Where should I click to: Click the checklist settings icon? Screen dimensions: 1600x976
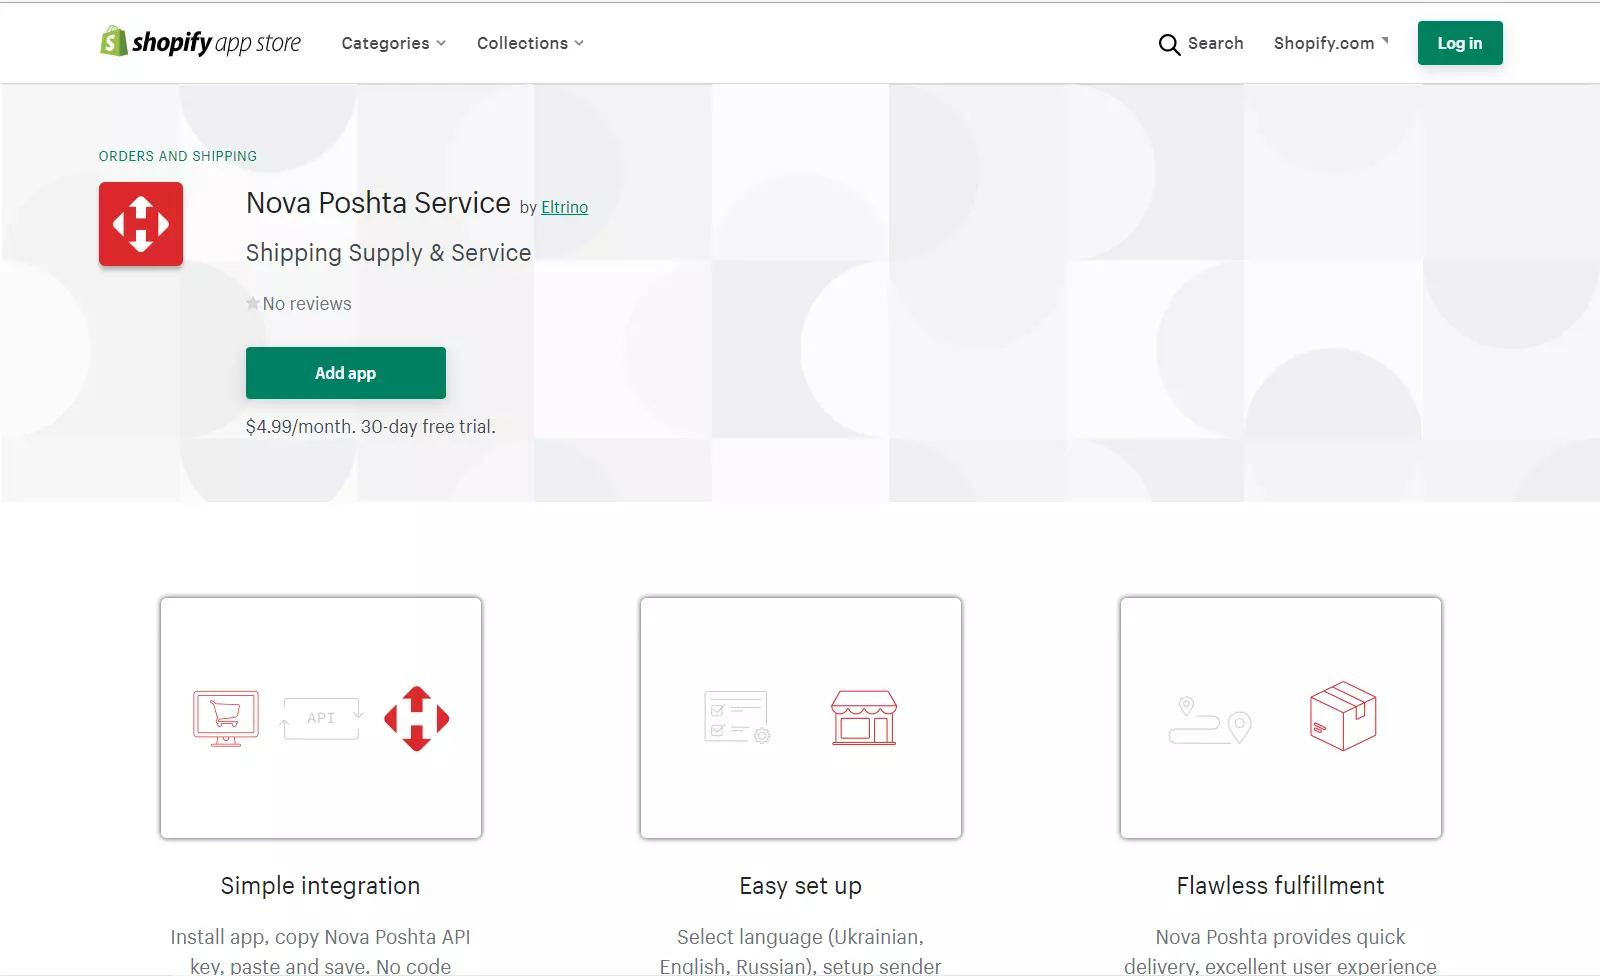pyautogui.click(x=737, y=717)
